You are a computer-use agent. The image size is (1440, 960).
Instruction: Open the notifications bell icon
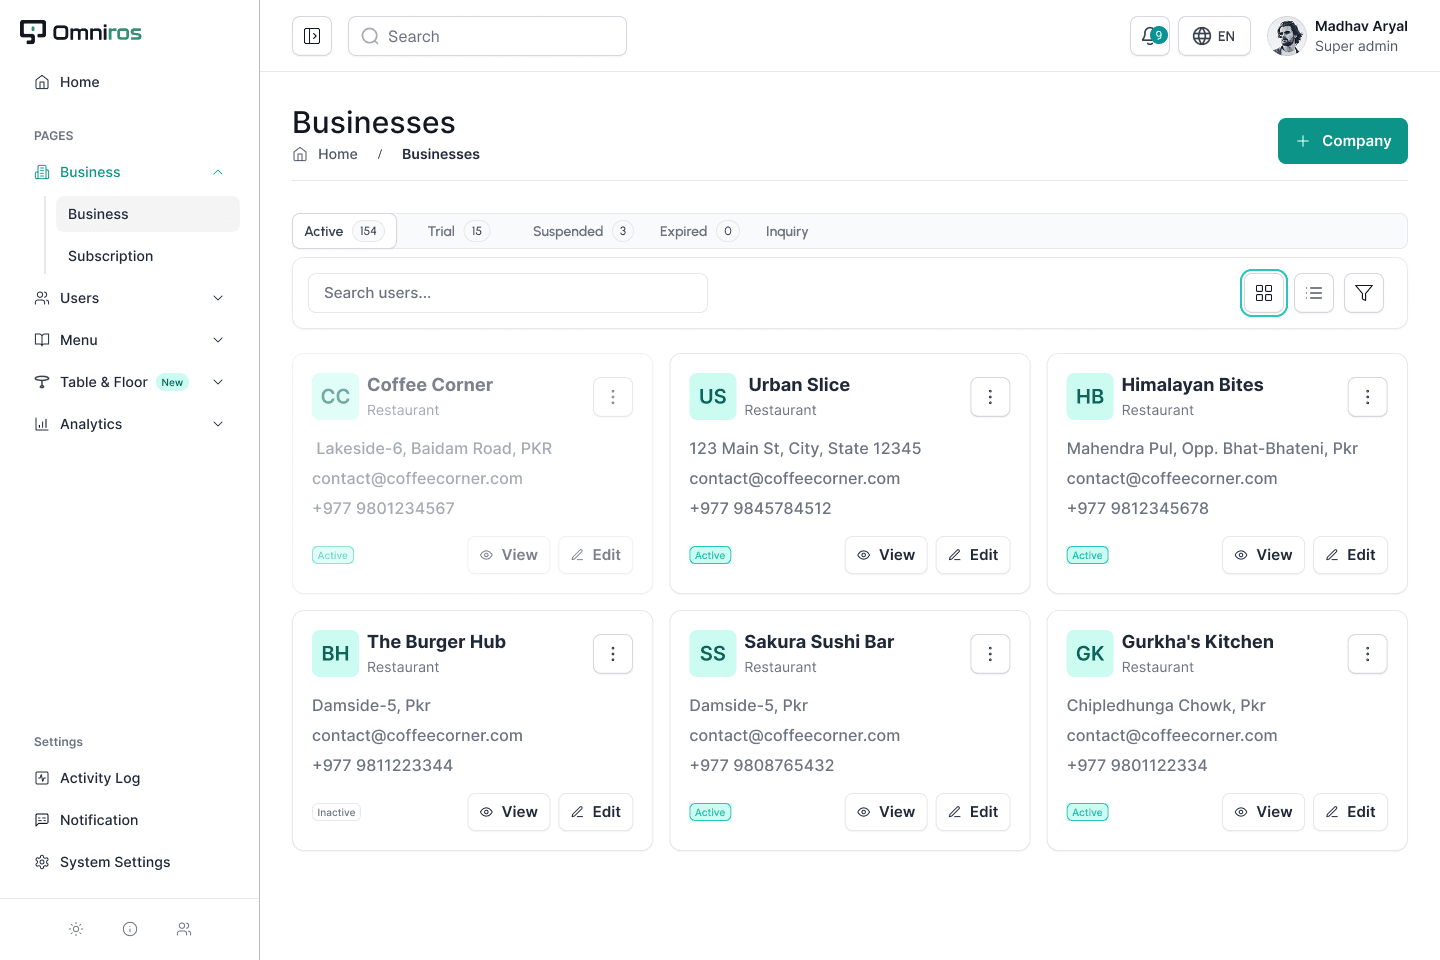pyautogui.click(x=1150, y=36)
